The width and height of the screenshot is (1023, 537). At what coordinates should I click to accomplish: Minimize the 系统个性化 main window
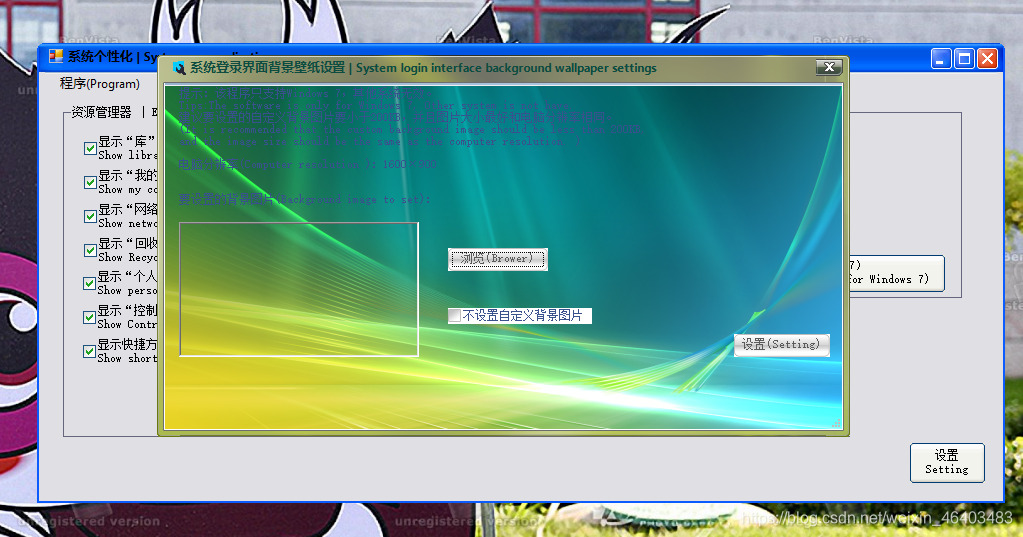(940, 59)
